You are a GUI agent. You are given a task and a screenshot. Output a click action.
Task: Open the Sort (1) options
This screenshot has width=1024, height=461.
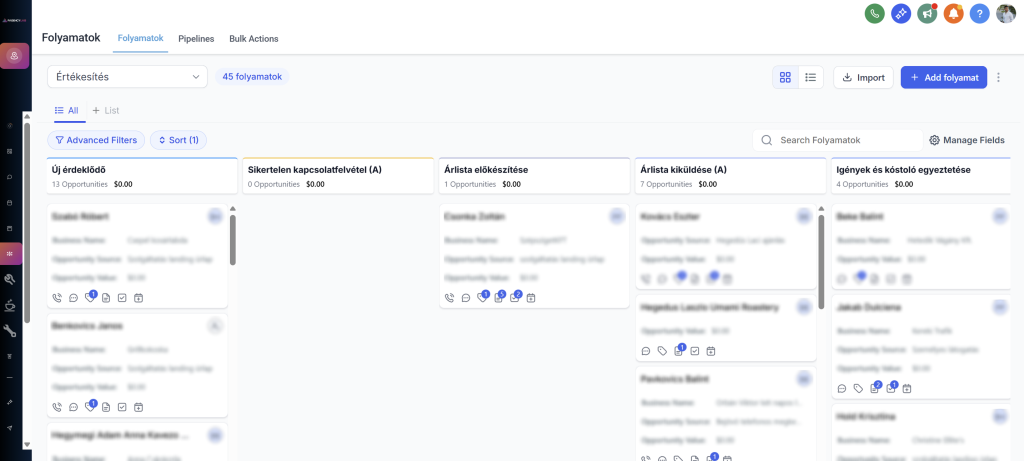click(x=178, y=141)
